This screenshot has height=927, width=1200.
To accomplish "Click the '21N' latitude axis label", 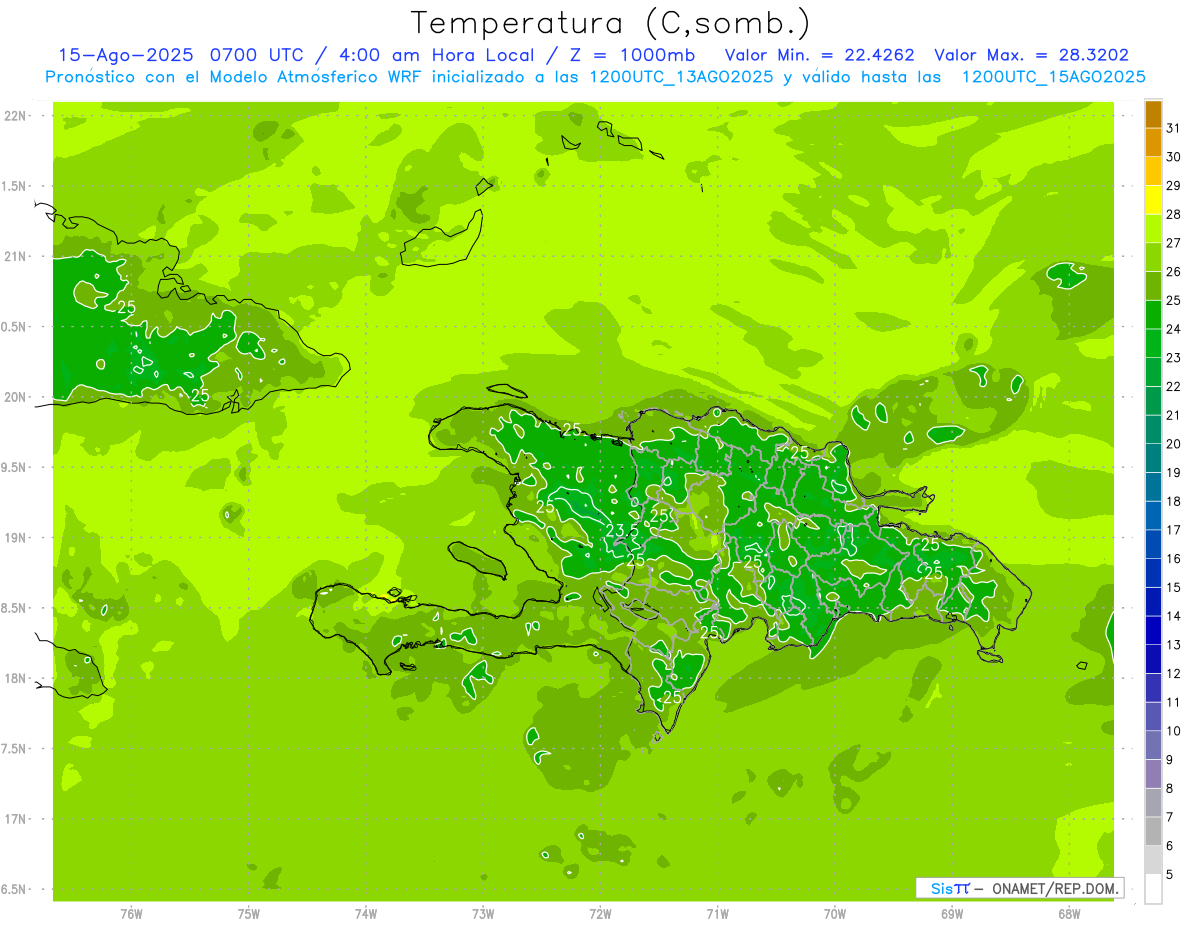I will 15,257.
